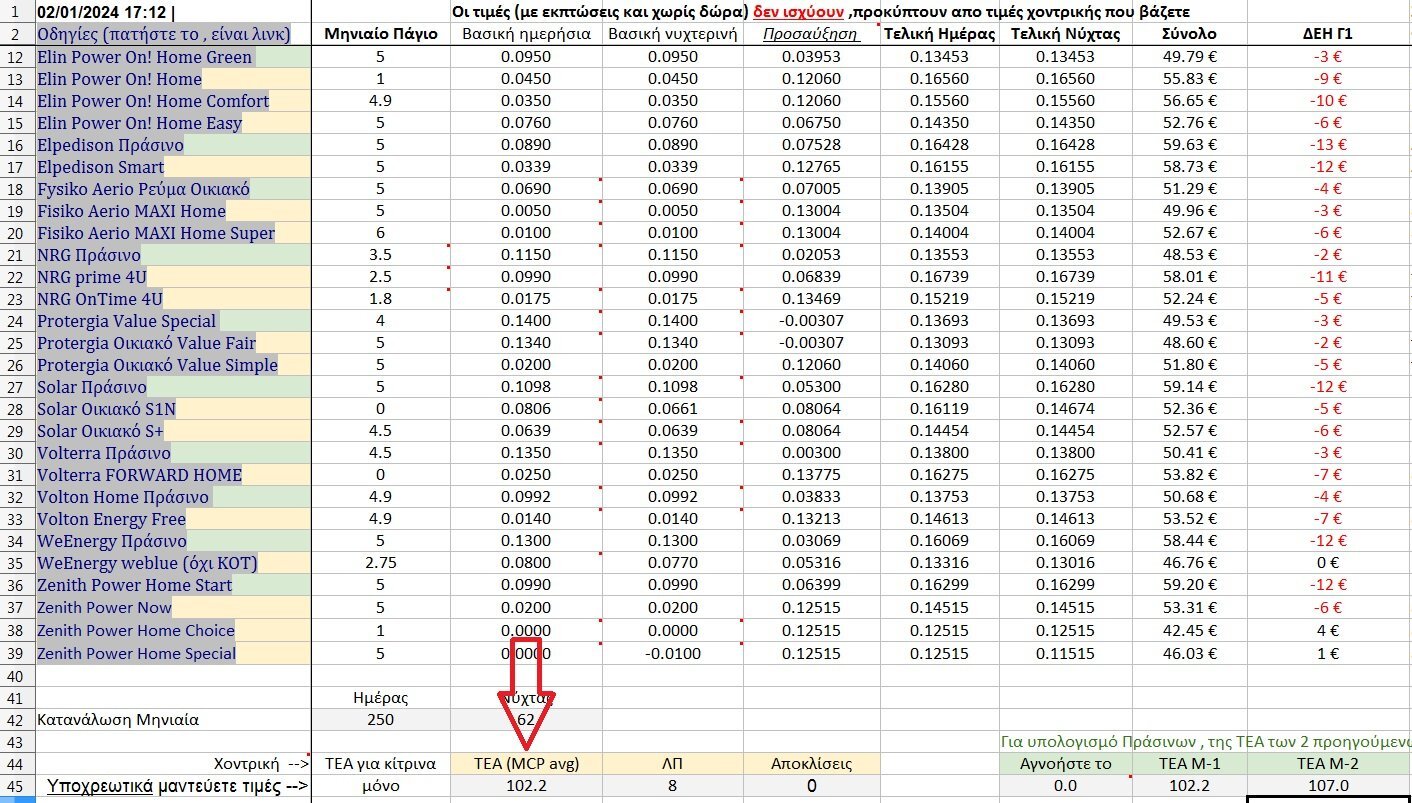Click the Τελική Ημέρας column header cell

(x=940, y=34)
